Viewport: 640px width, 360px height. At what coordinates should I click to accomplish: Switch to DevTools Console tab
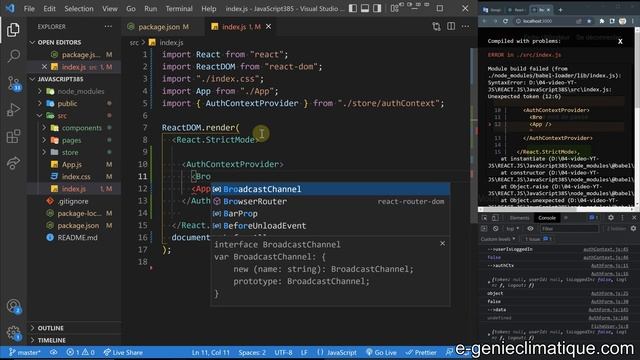coord(547,218)
